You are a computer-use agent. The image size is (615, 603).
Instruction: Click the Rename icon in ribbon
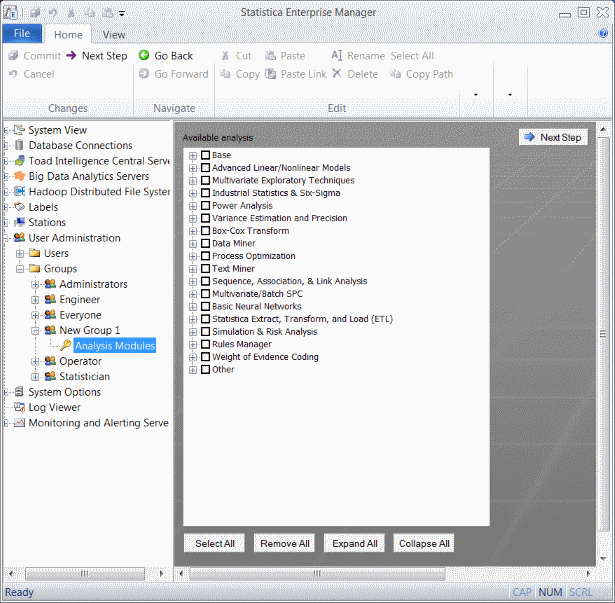pyautogui.click(x=337, y=55)
